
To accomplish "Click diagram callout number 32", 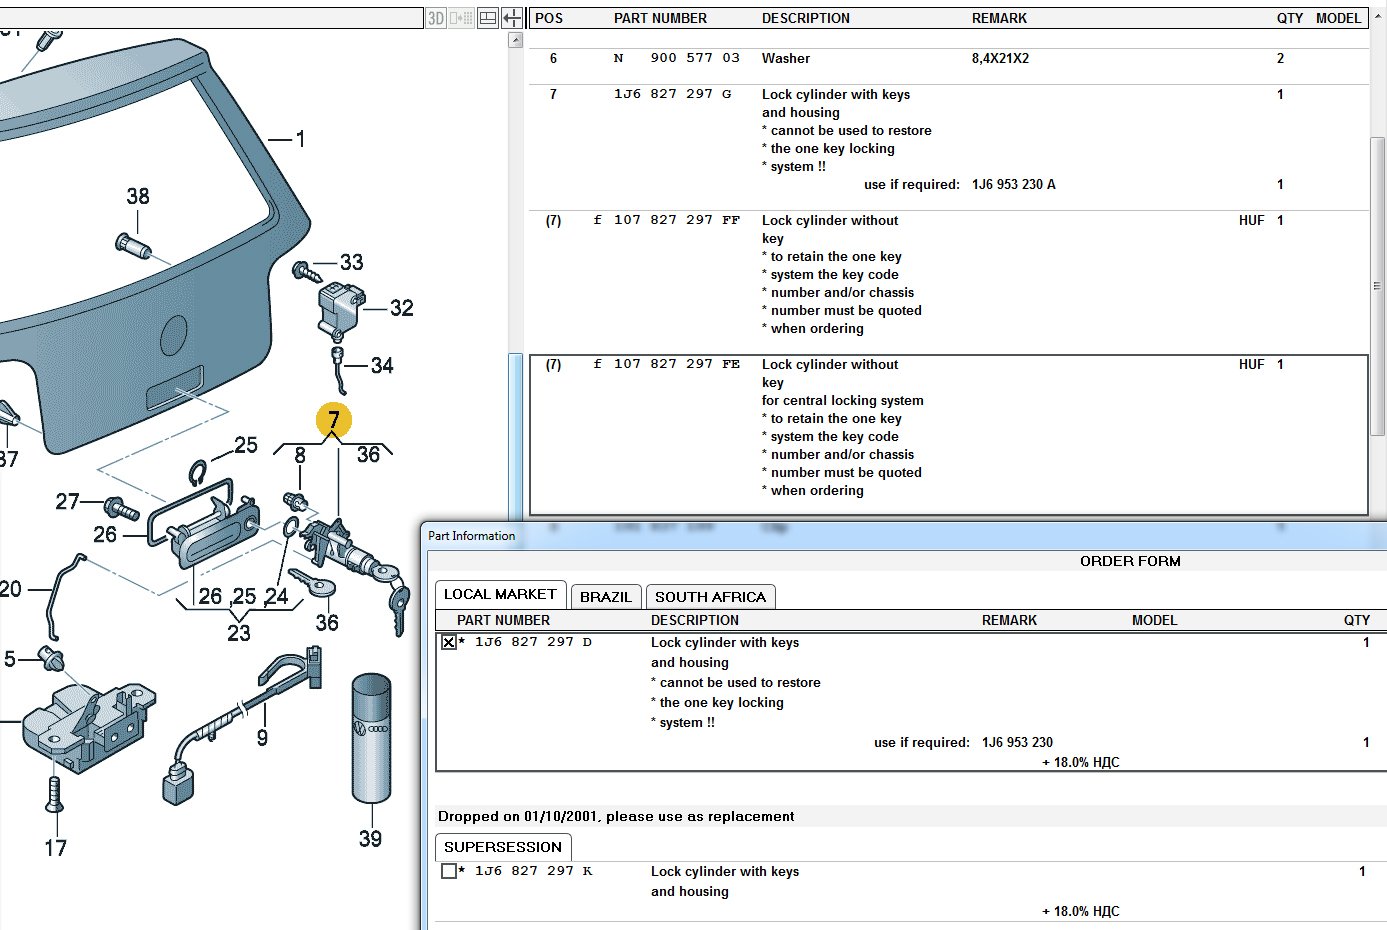I will (402, 308).
